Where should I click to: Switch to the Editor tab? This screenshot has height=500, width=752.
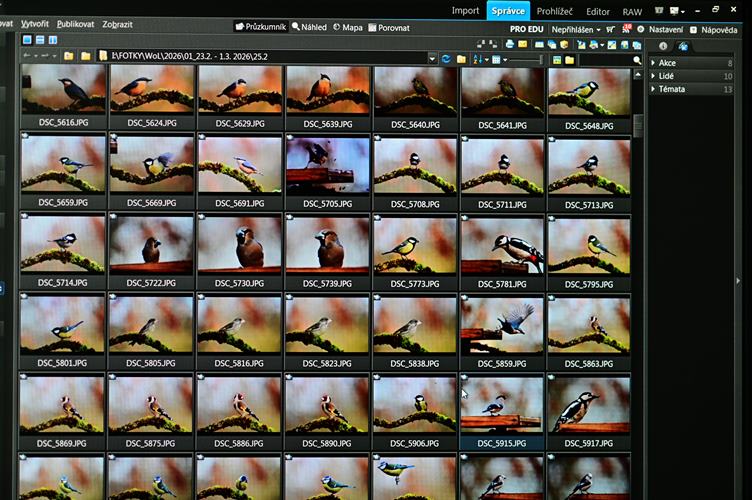pyautogui.click(x=598, y=11)
